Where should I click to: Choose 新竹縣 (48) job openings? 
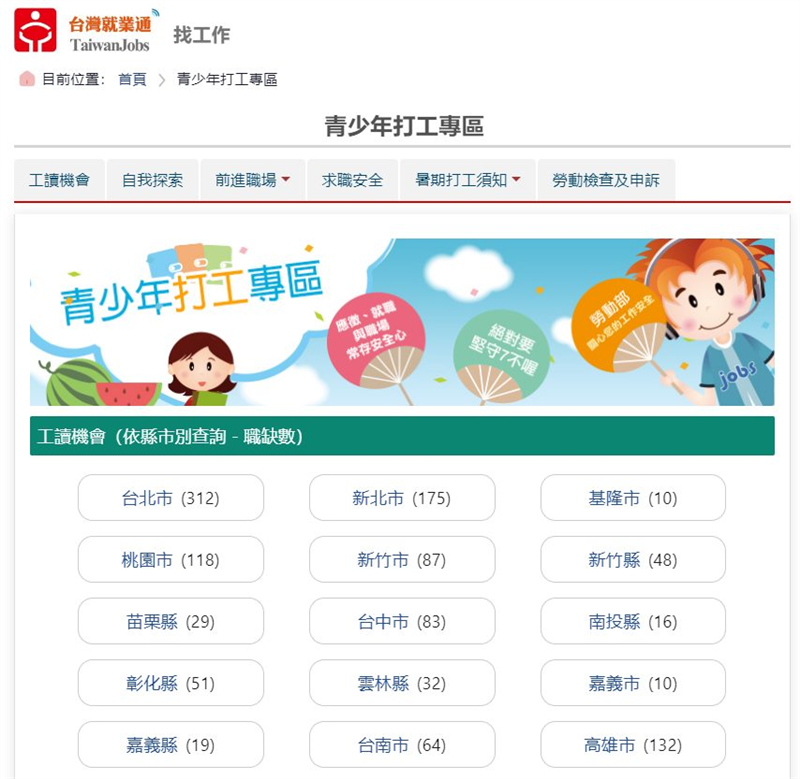click(x=633, y=560)
